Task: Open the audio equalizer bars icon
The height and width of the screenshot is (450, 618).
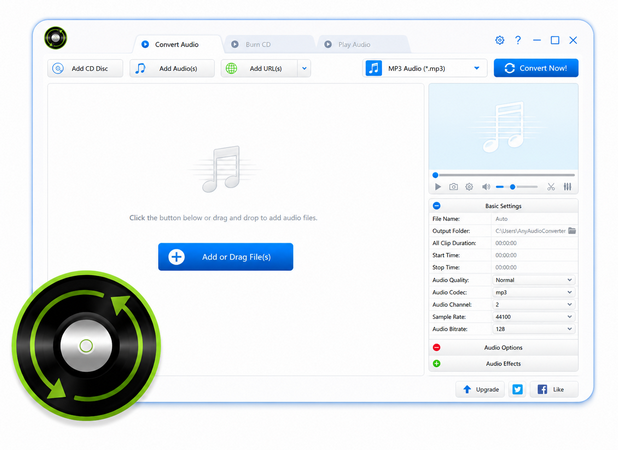Action: point(567,187)
